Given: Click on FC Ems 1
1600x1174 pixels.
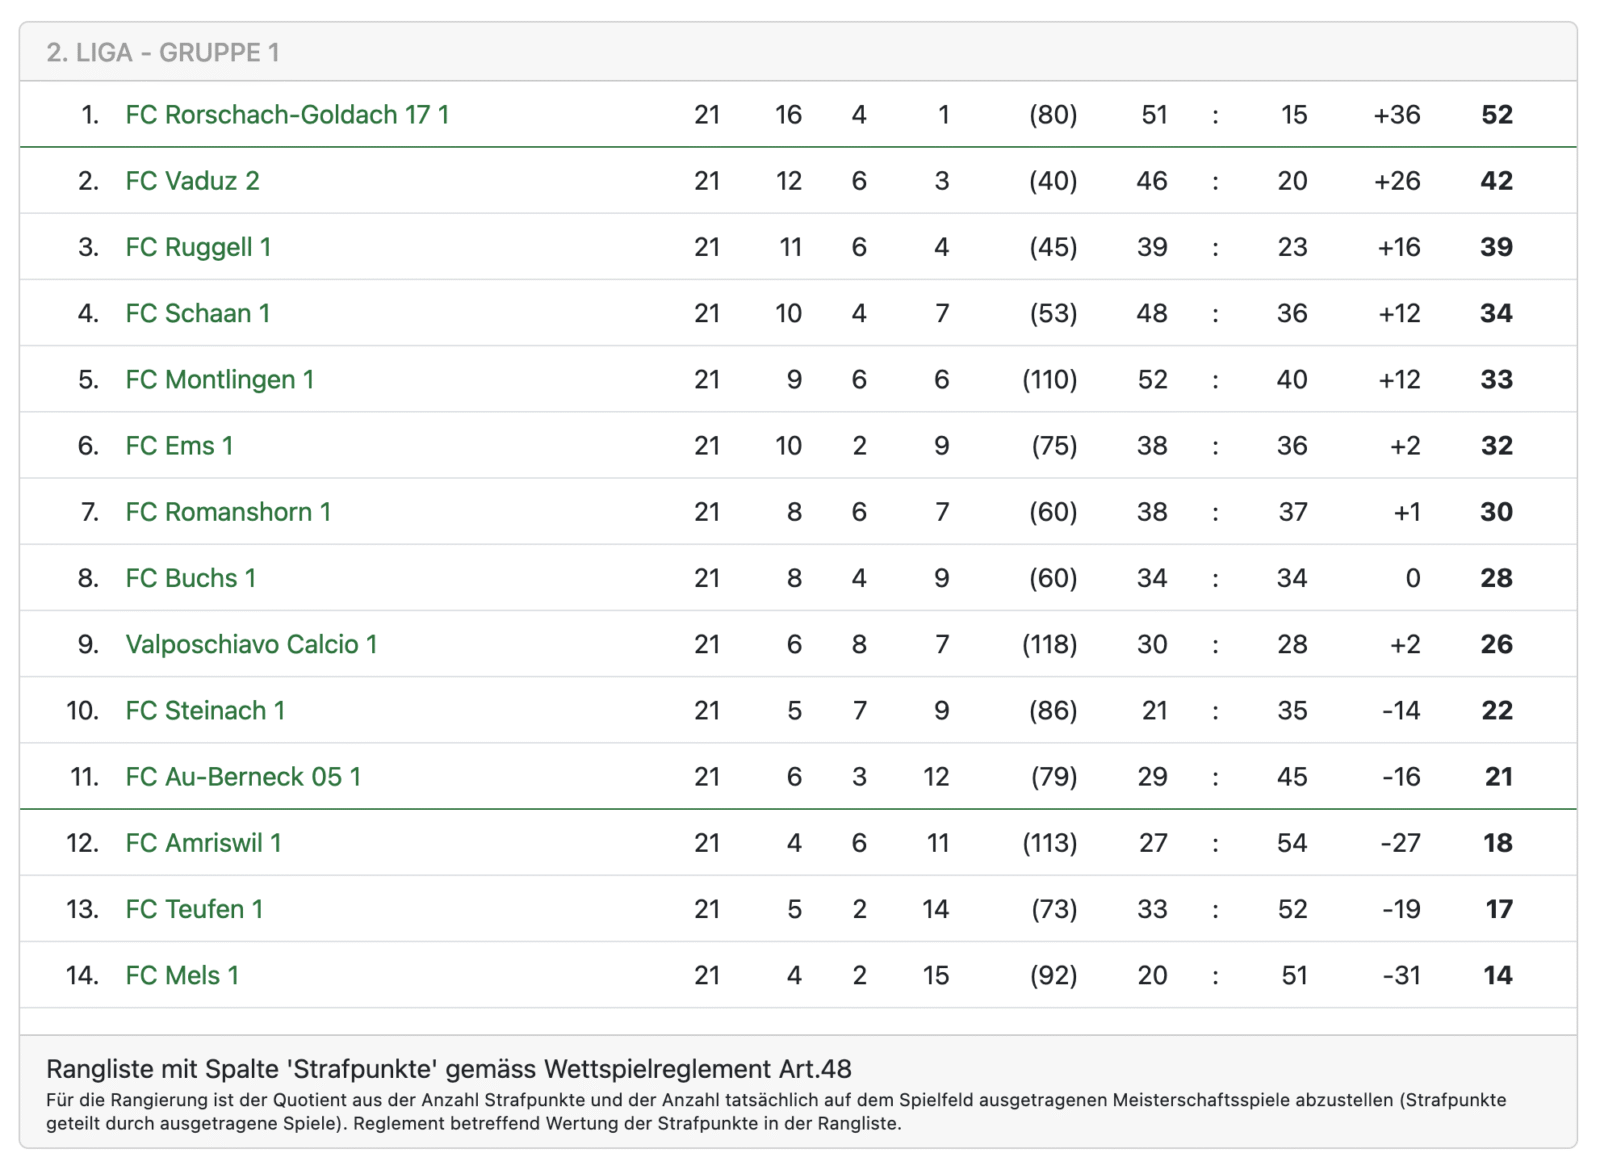Looking at the screenshot, I should tap(179, 446).
